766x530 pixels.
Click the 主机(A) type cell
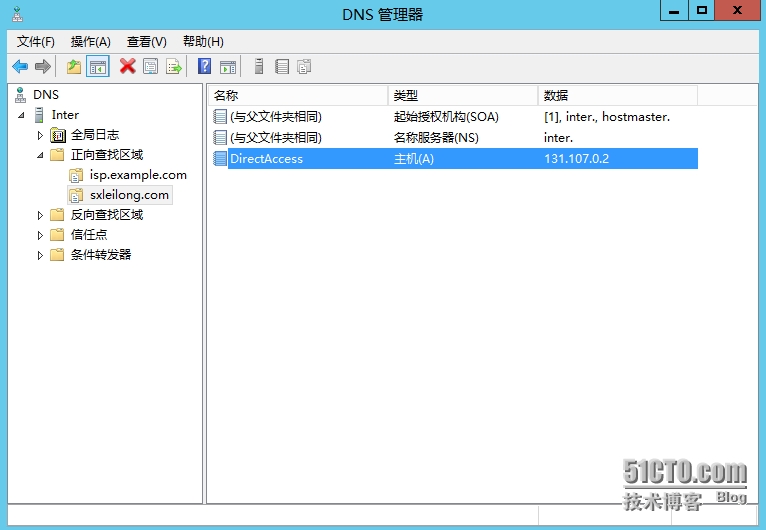[414, 159]
